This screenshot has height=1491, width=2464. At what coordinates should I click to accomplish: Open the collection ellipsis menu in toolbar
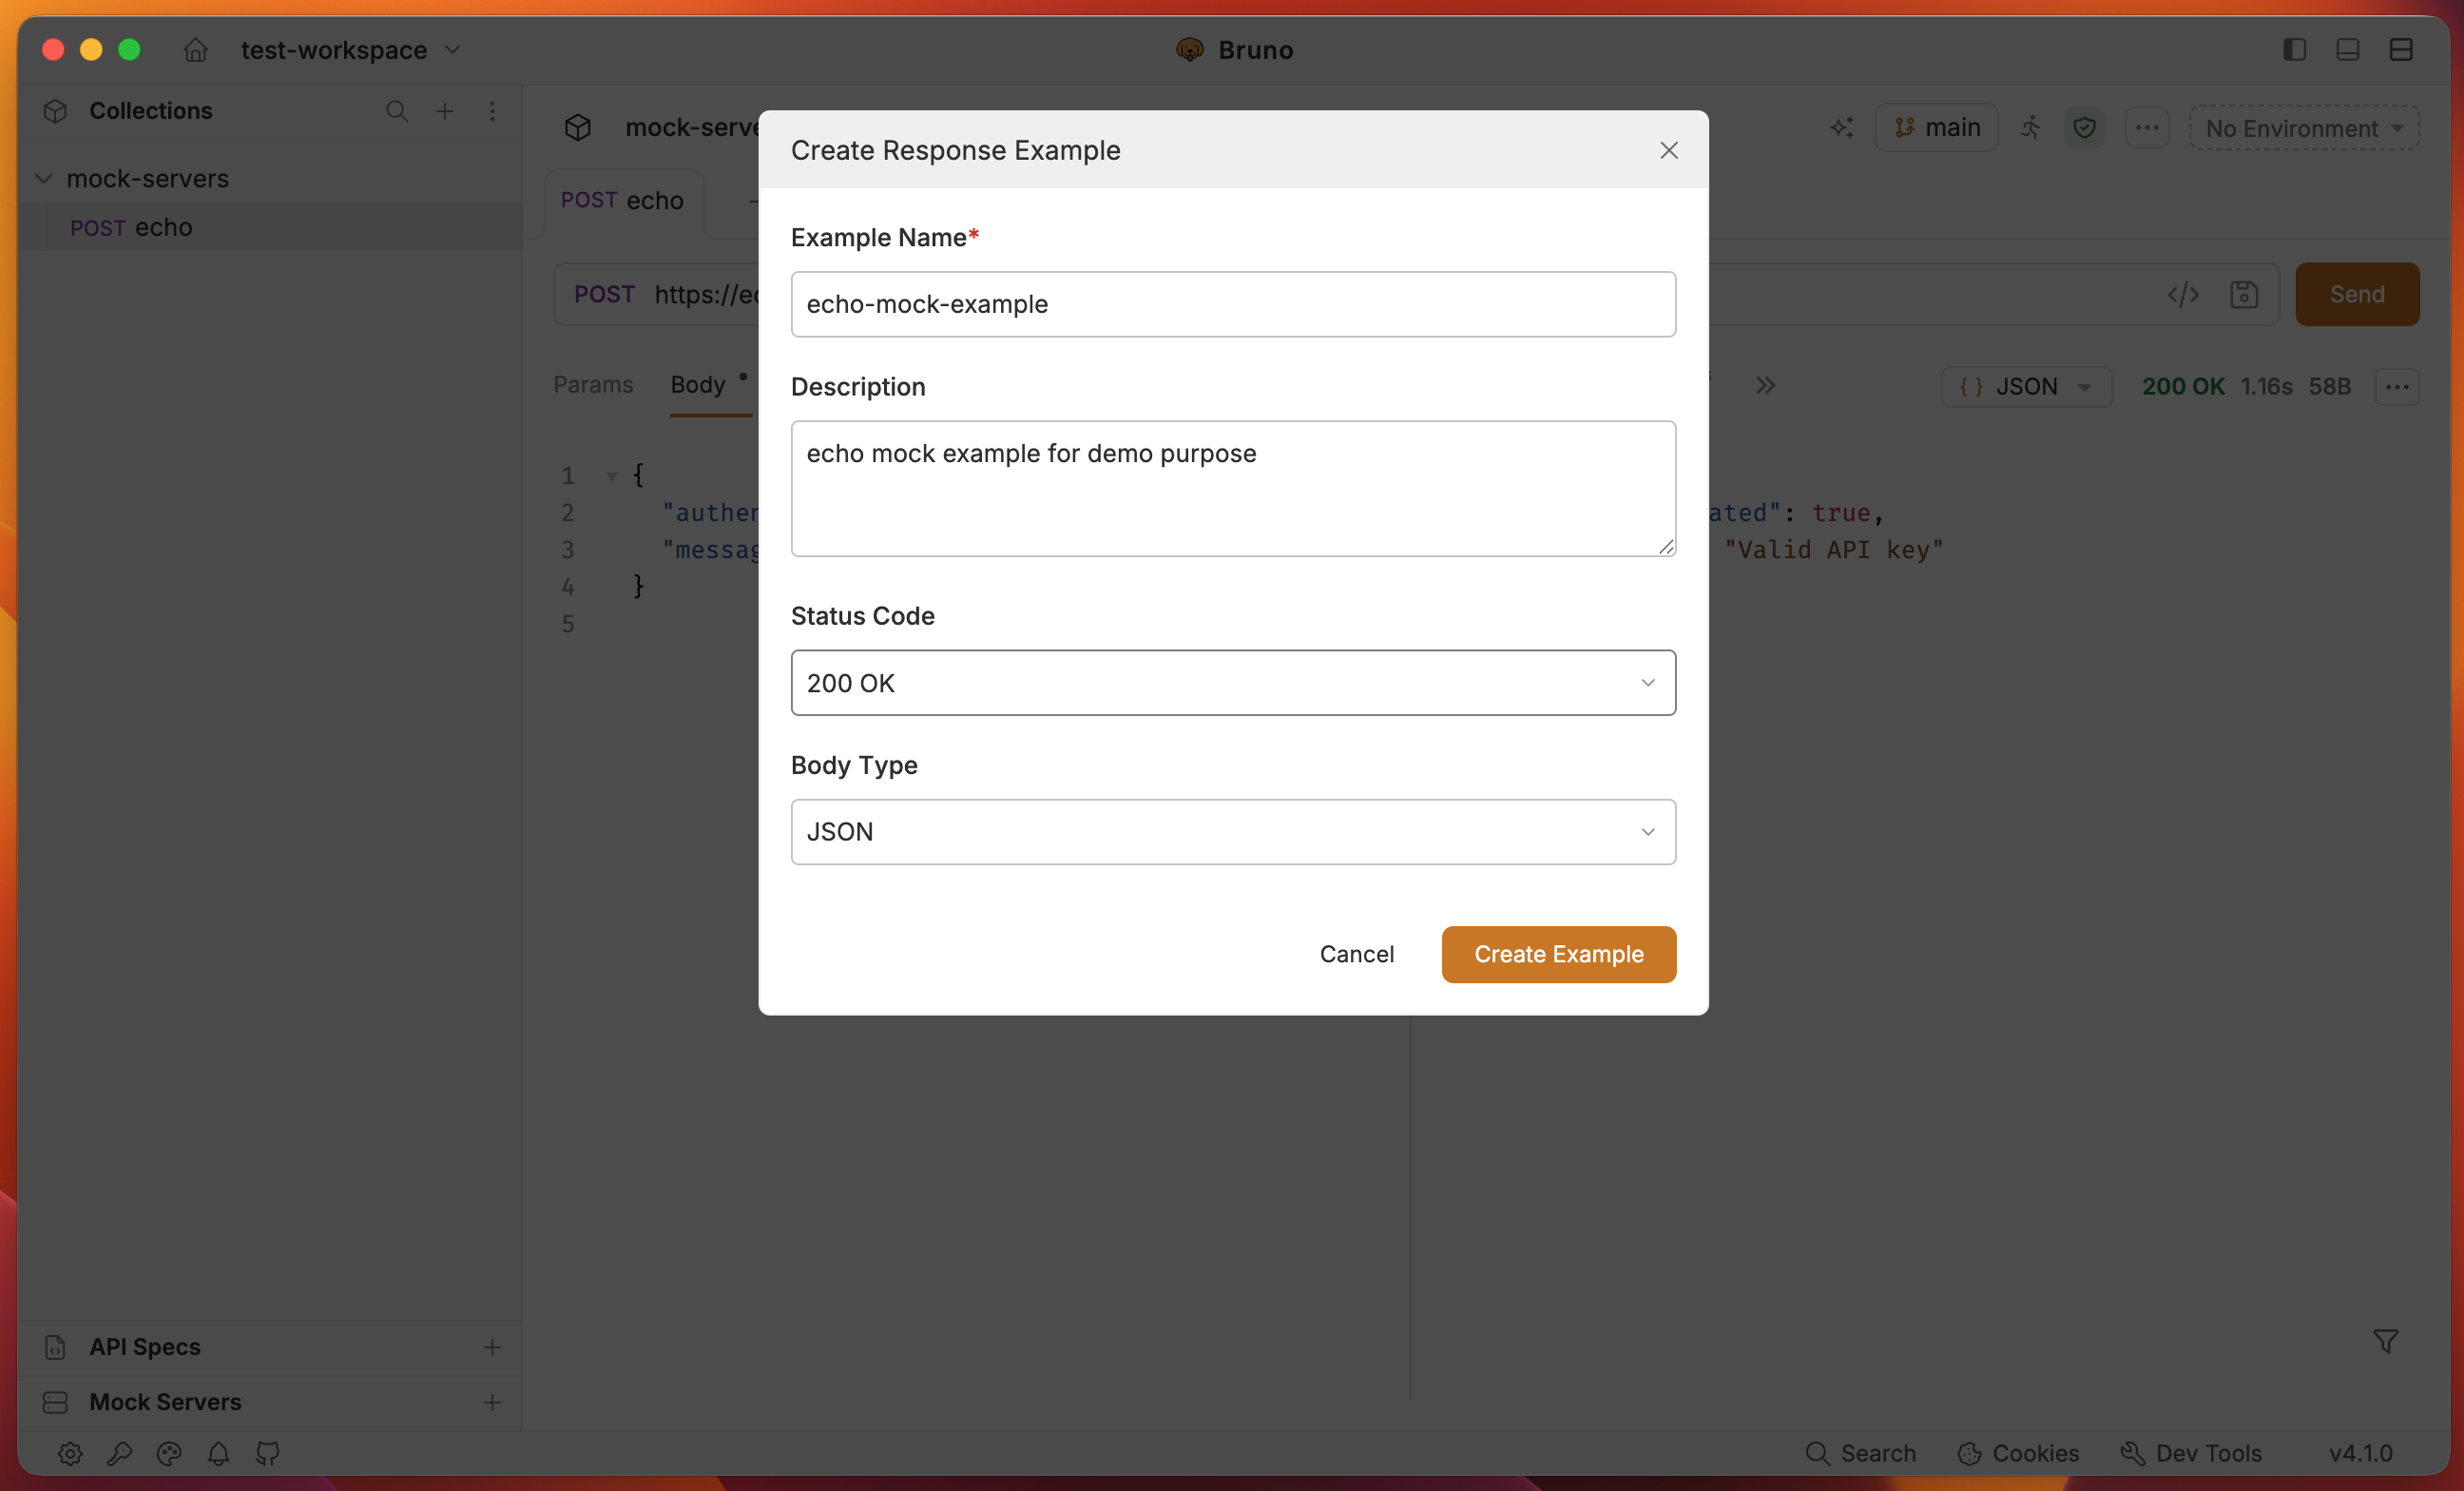click(x=2147, y=128)
